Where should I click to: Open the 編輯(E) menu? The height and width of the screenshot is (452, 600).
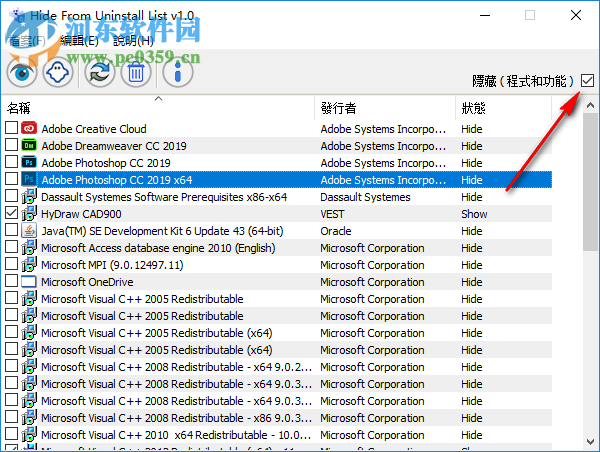[80, 41]
